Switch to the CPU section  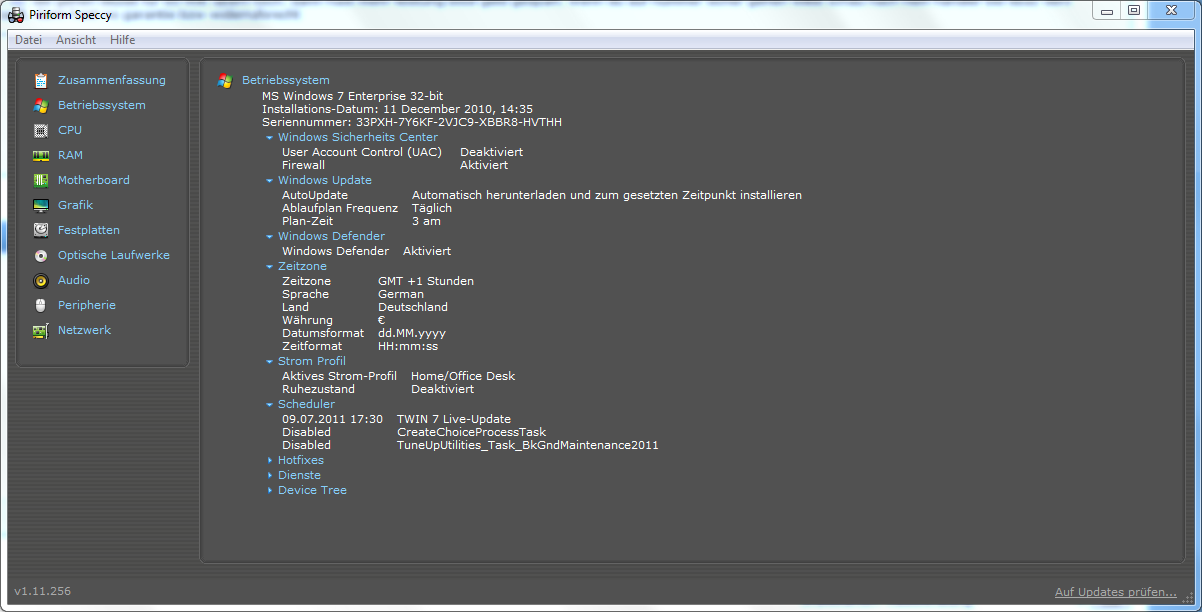click(70, 130)
